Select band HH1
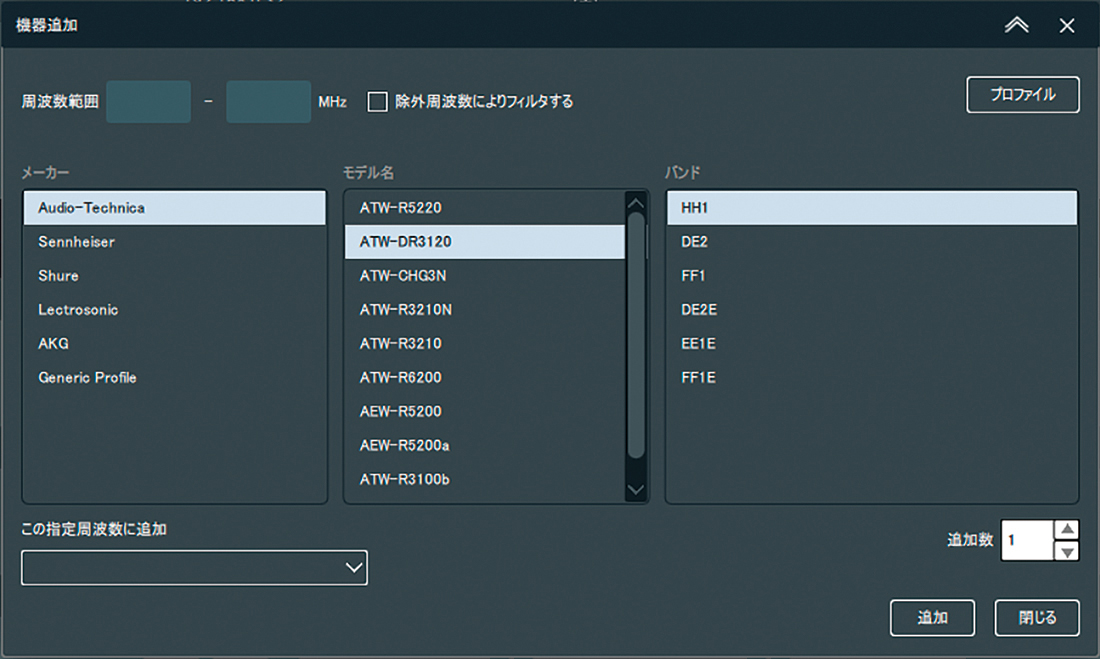Viewport: 1100px width, 659px height. (871, 208)
